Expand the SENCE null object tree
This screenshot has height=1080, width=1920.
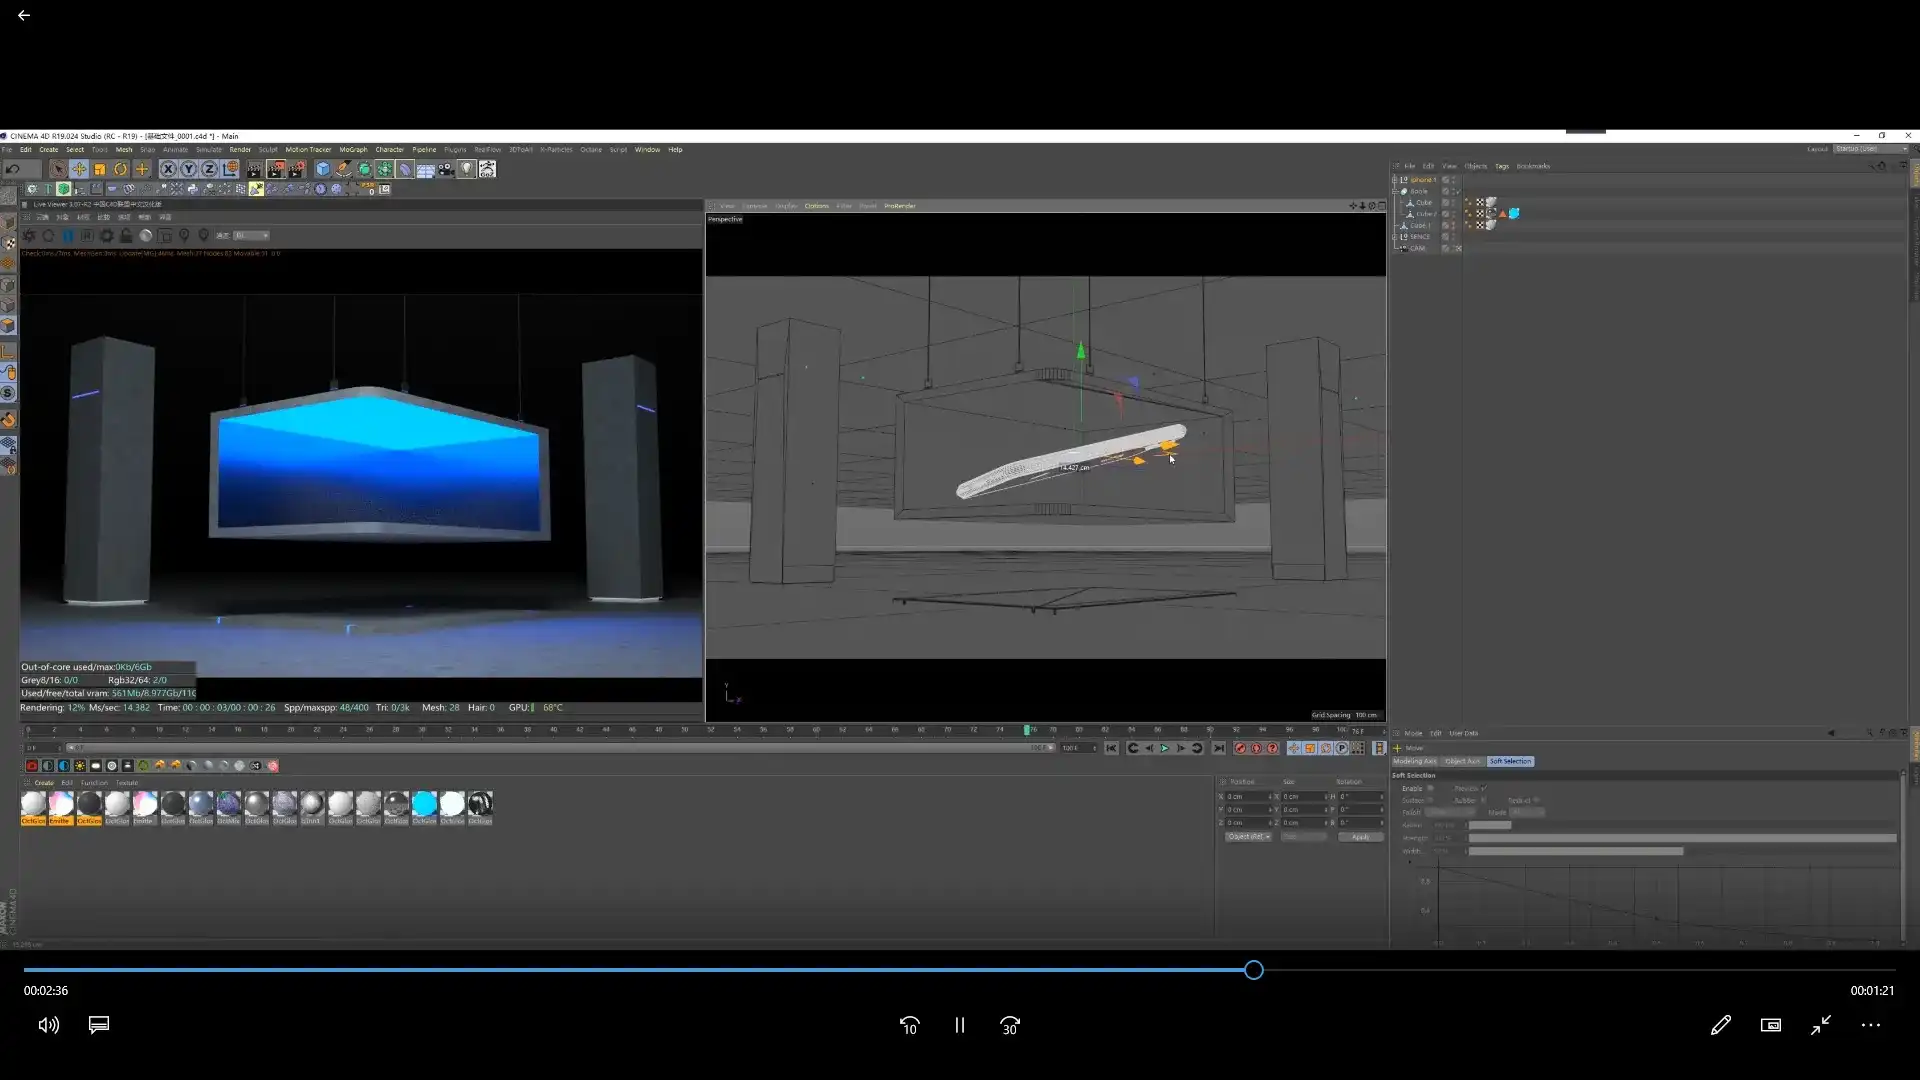[1395, 237]
